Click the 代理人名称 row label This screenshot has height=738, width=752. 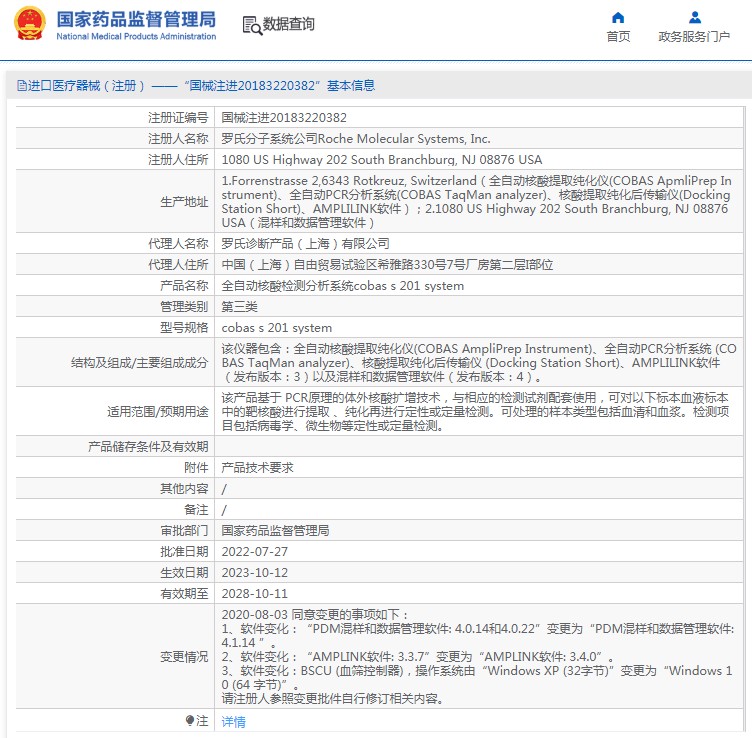(x=178, y=244)
